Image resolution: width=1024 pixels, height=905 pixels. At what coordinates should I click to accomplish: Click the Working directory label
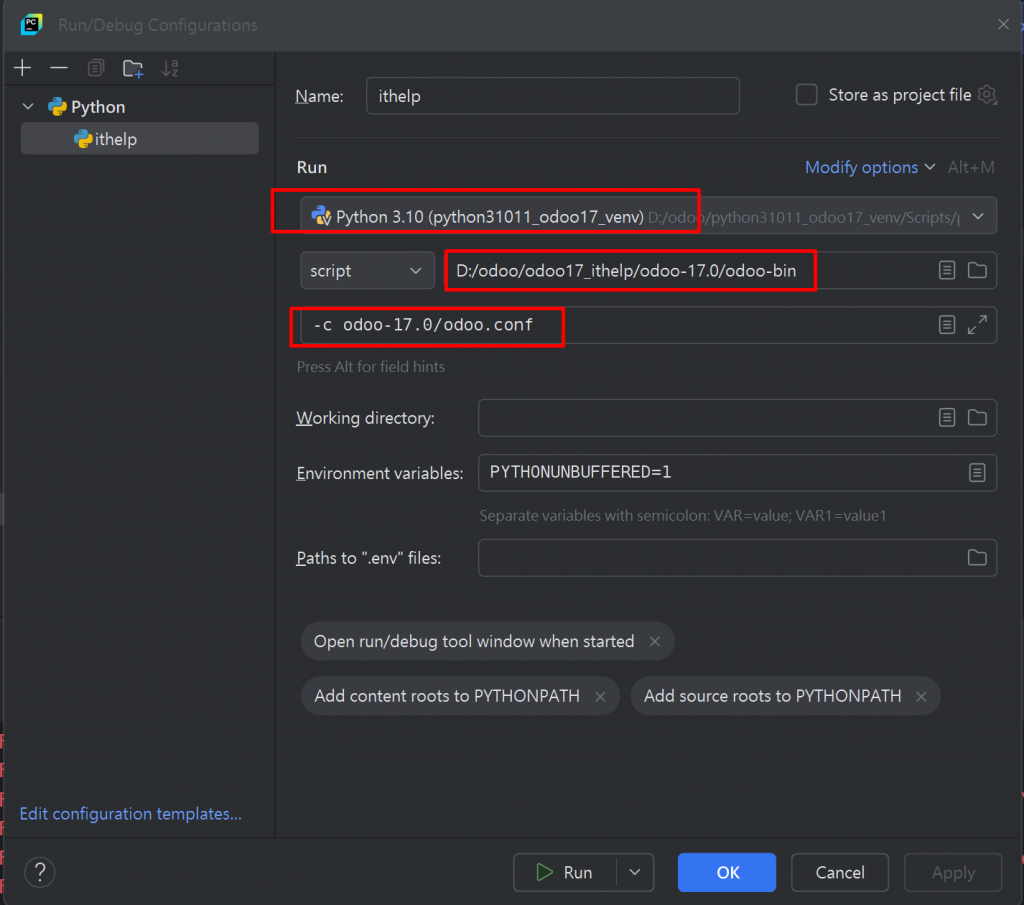[x=365, y=418]
